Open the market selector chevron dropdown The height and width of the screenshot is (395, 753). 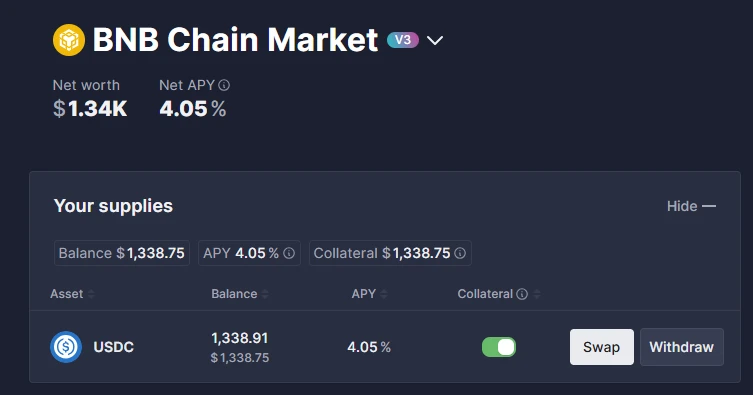(435, 40)
